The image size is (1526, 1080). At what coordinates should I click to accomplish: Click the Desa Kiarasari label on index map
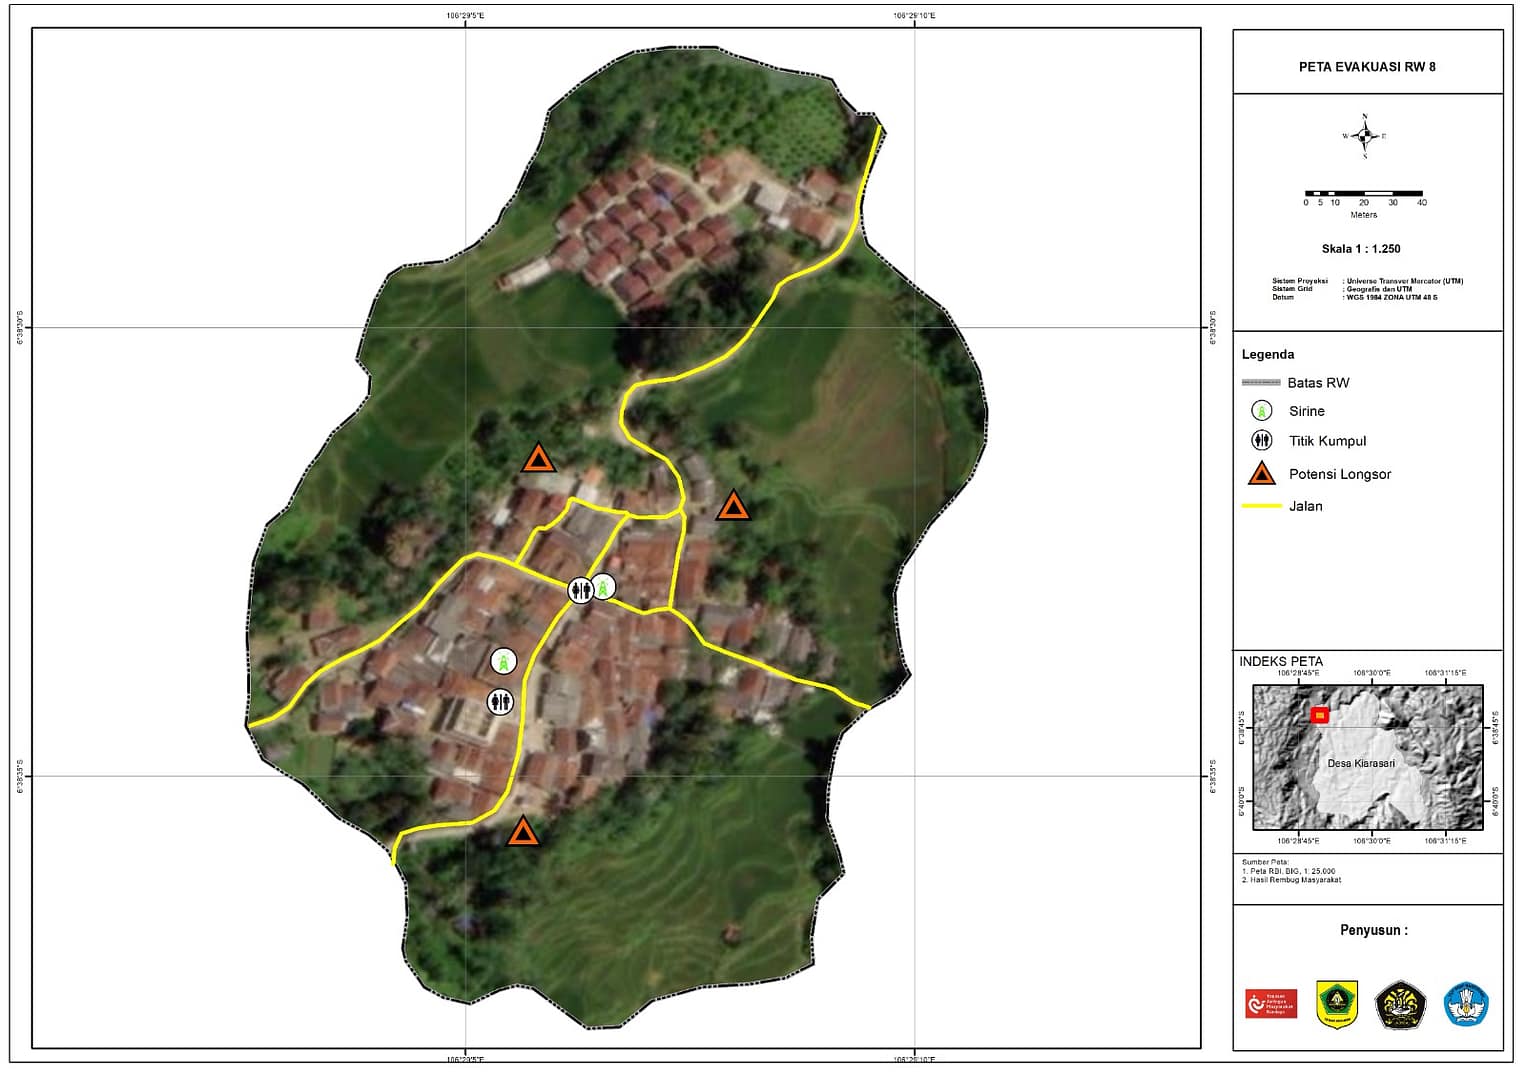click(1361, 763)
